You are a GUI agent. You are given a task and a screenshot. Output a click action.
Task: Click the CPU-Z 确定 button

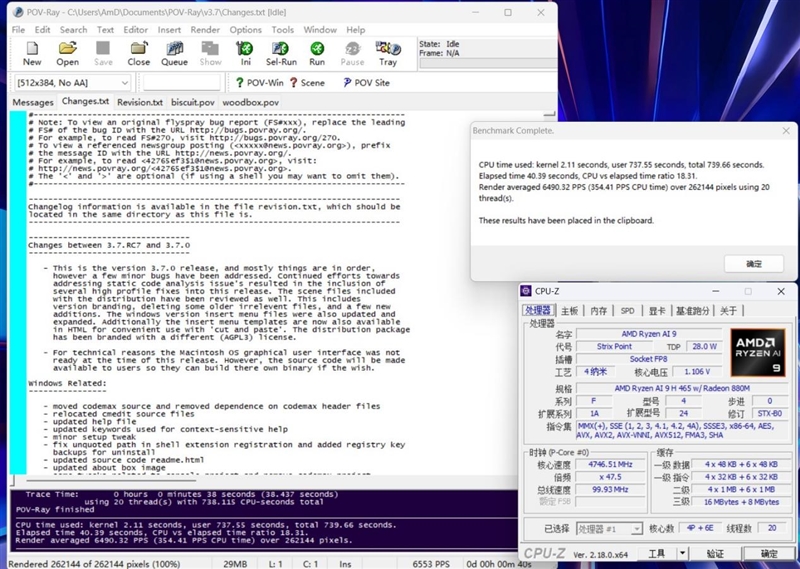(x=769, y=553)
